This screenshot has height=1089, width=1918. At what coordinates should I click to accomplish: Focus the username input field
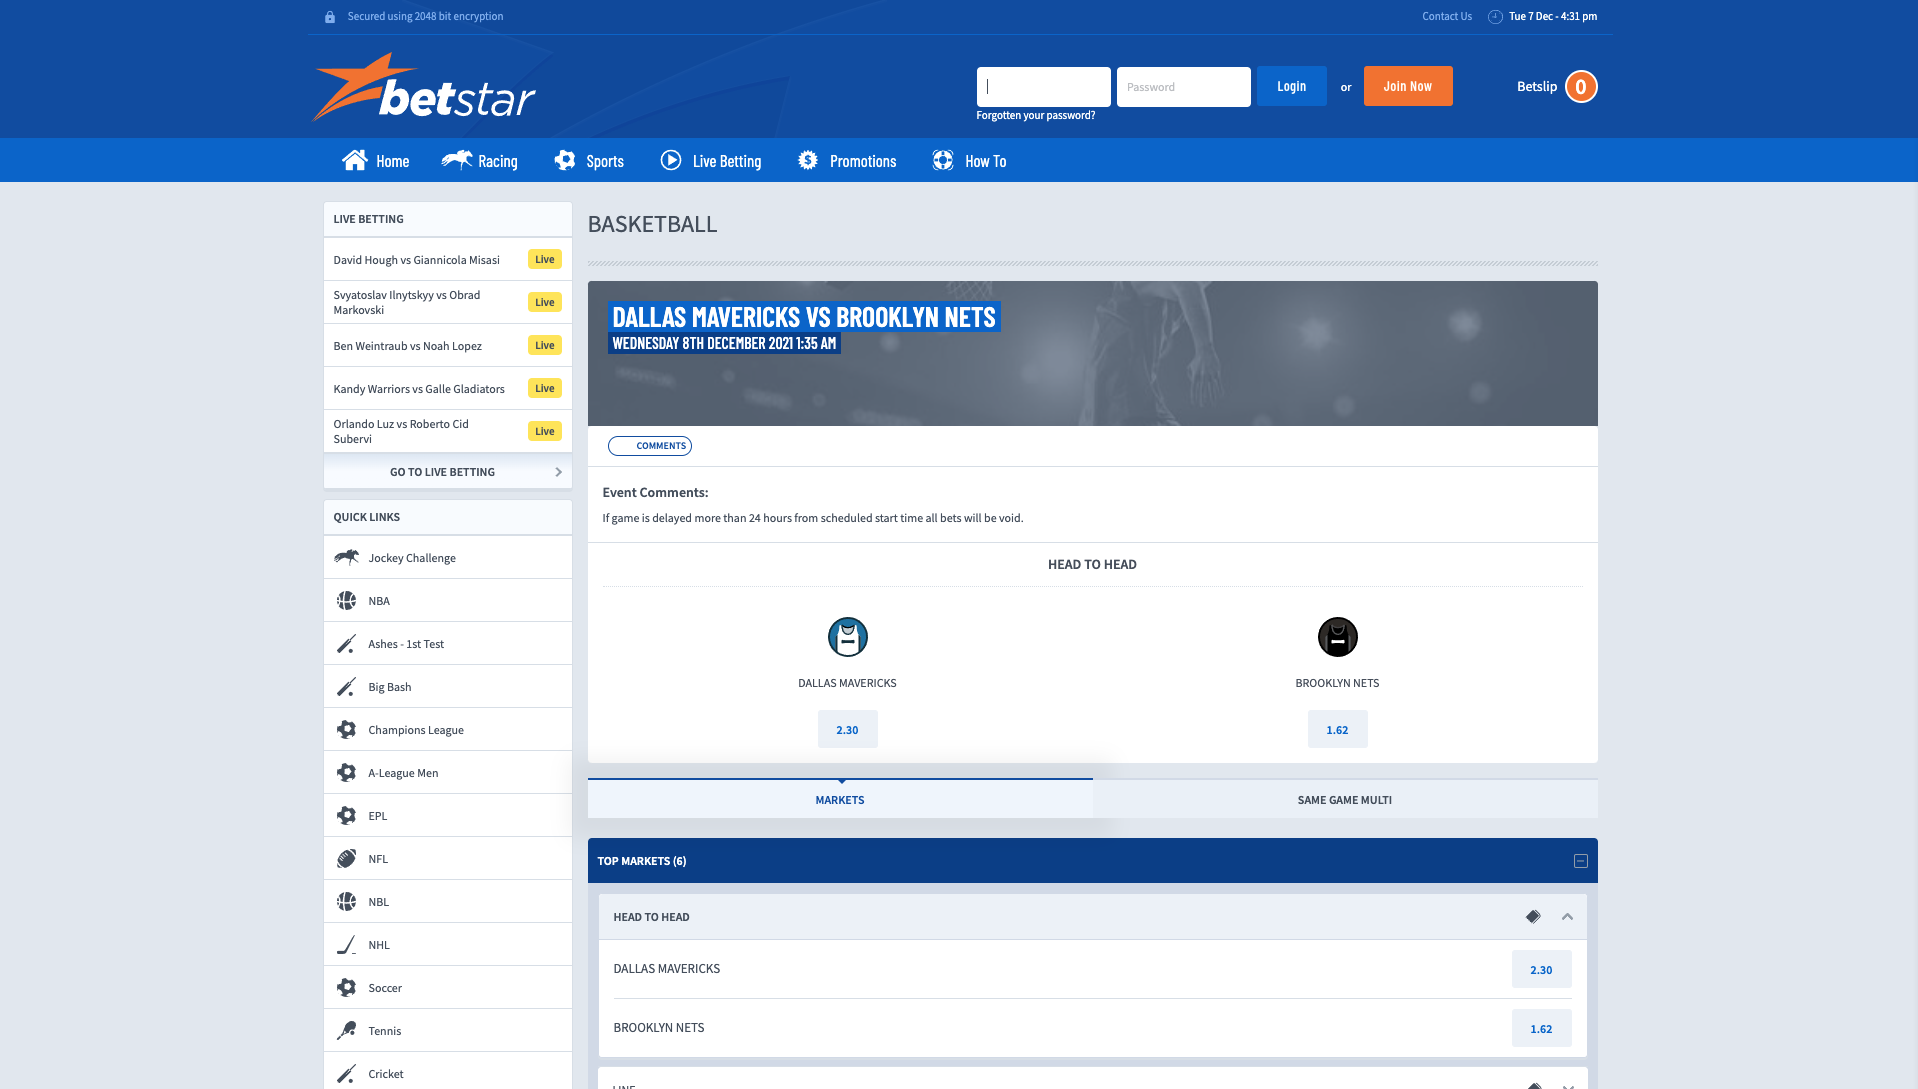pyautogui.click(x=1043, y=87)
